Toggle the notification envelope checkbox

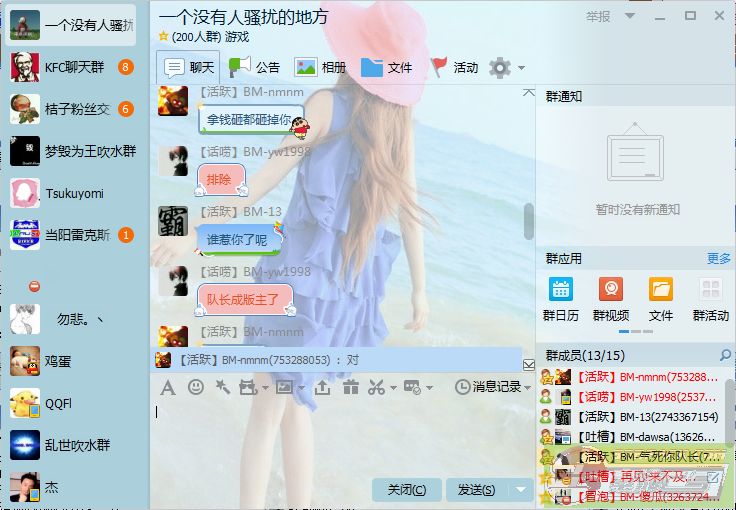529,364
